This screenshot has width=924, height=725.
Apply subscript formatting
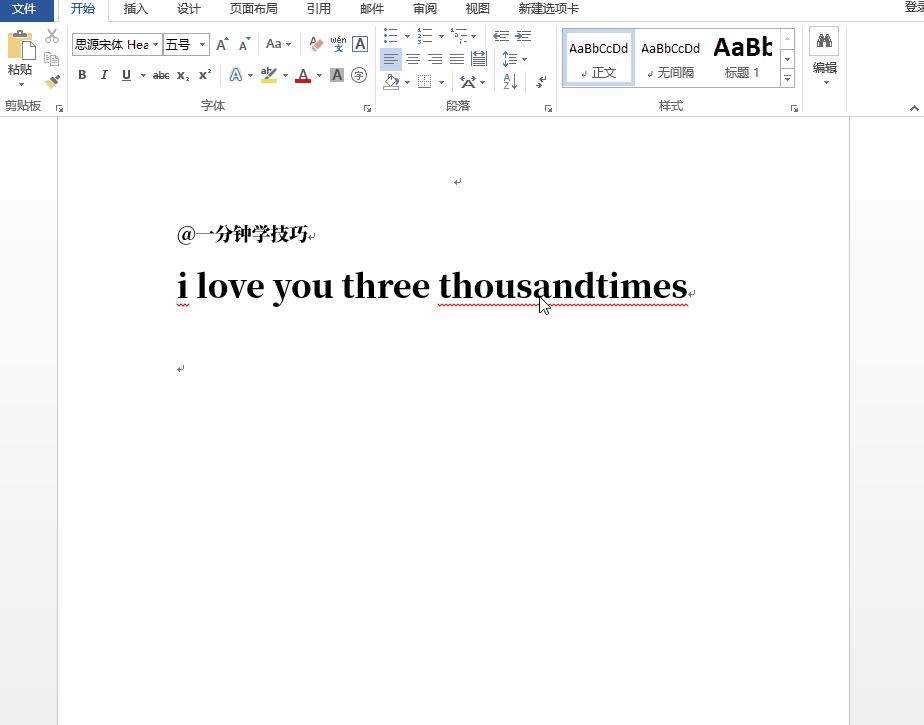coord(183,75)
